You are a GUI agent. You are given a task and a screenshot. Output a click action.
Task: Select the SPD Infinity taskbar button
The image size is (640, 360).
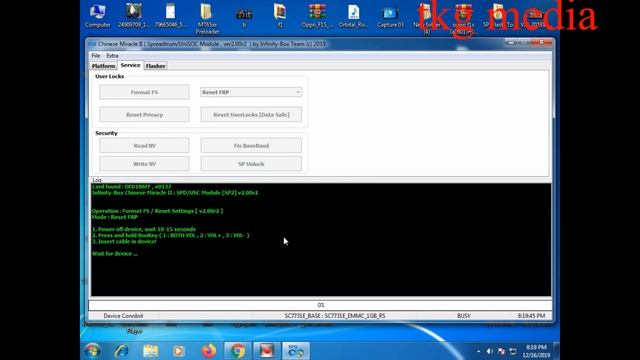296,351
